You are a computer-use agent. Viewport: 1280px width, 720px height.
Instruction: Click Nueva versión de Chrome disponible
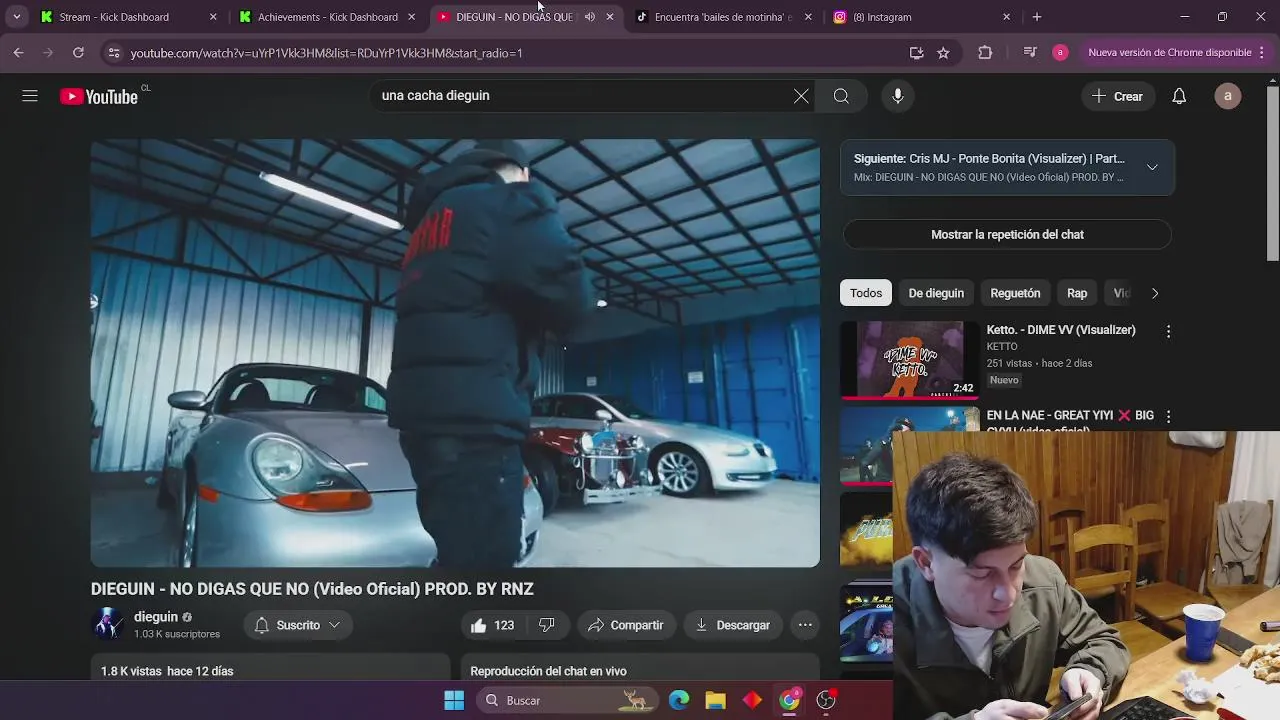tap(1169, 52)
